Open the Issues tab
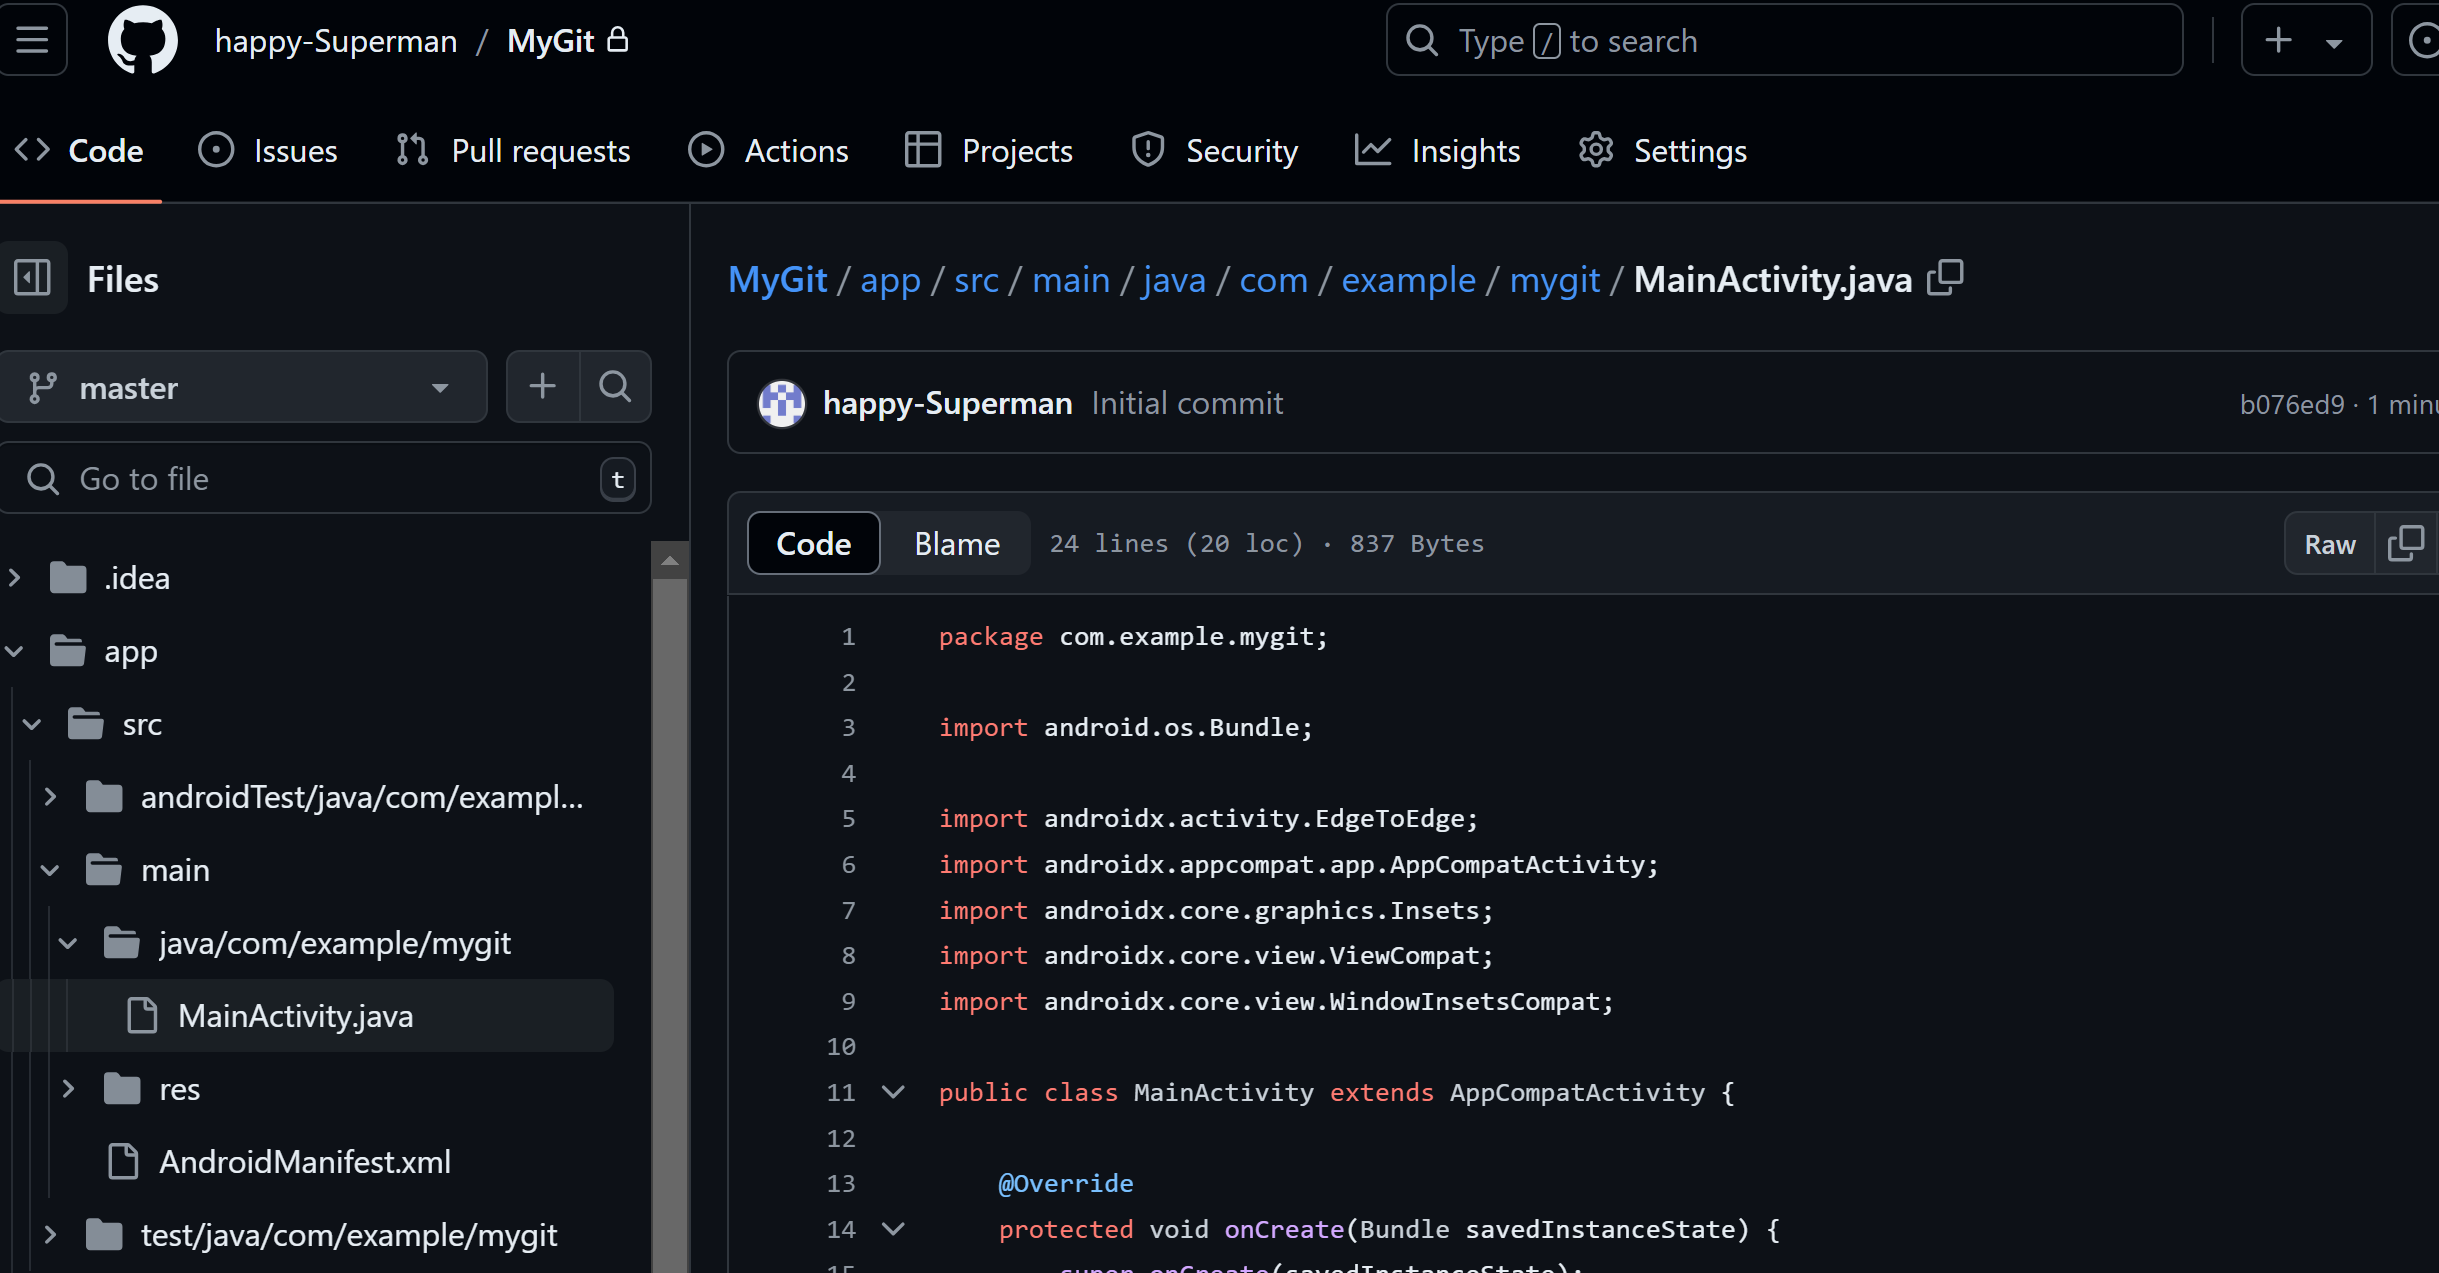The height and width of the screenshot is (1273, 2439). coord(268,150)
